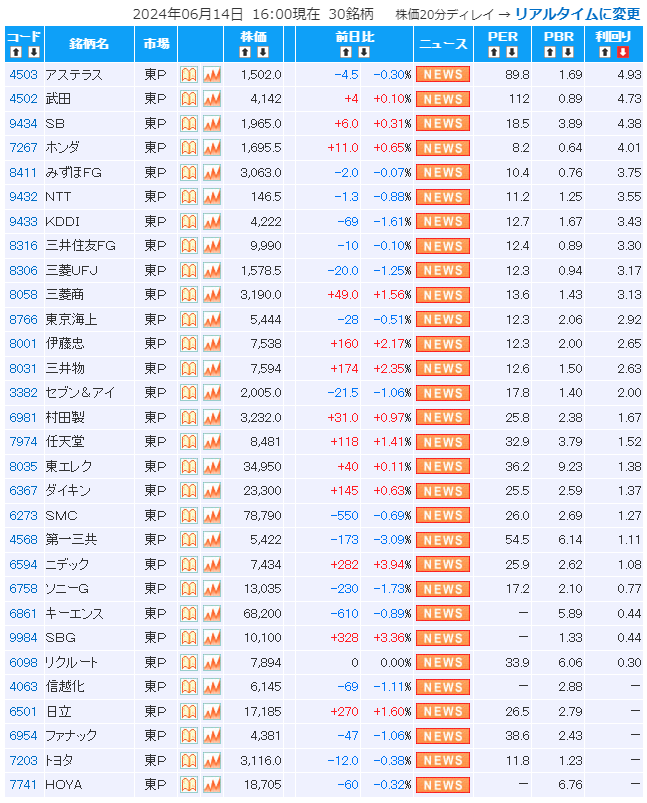Sort コード column ascending with up arrow
The width and height of the screenshot is (647, 803).
pos(15,52)
